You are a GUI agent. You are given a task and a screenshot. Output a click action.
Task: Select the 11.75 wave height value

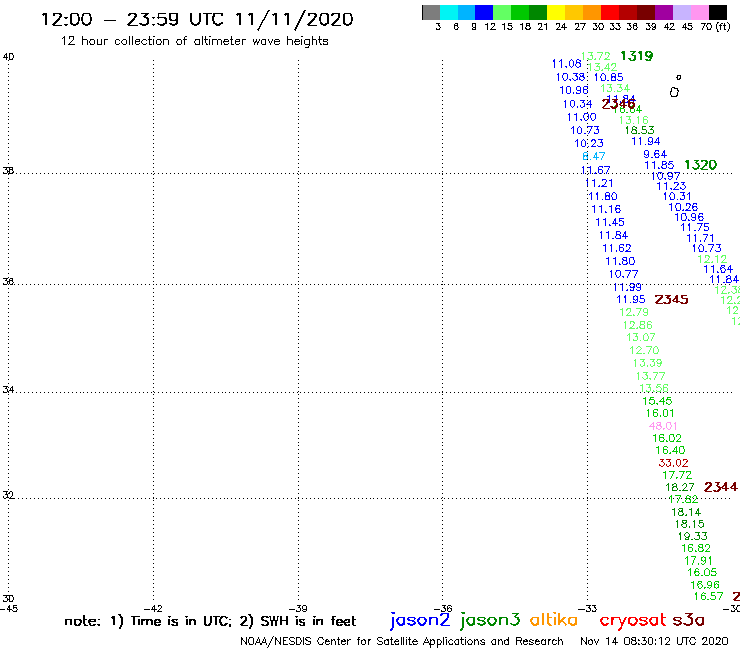(x=695, y=227)
